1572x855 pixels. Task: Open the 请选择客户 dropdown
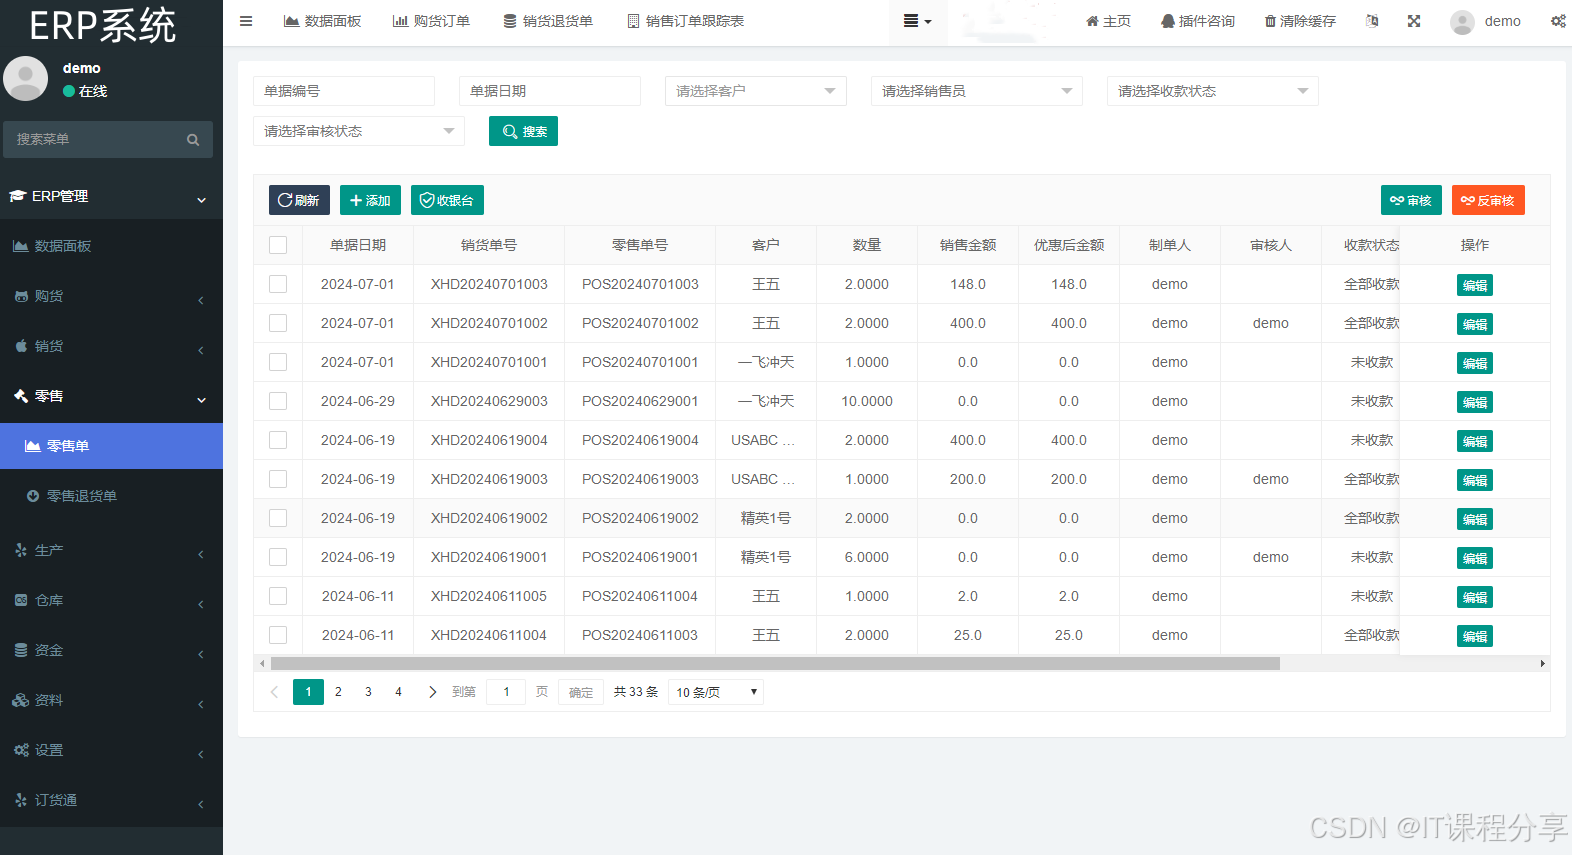pyautogui.click(x=755, y=91)
